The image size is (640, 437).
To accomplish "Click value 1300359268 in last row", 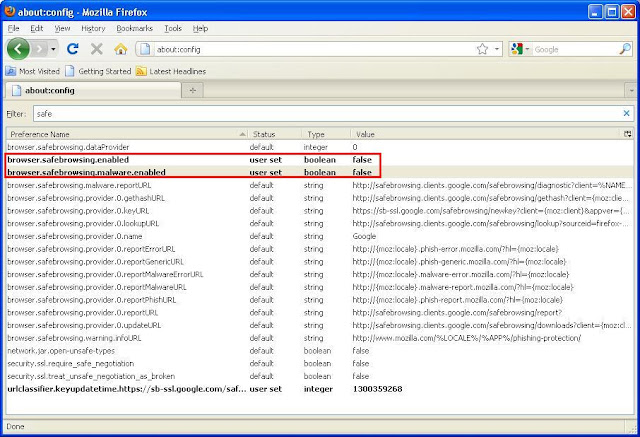I will [x=377, y=389].
